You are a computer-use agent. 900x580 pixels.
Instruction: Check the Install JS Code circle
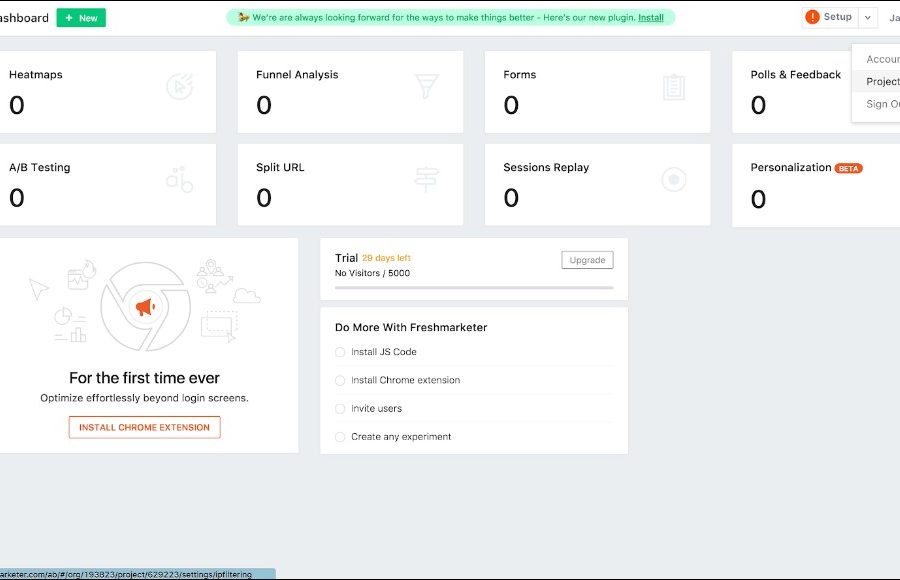[x=340, y=352]
